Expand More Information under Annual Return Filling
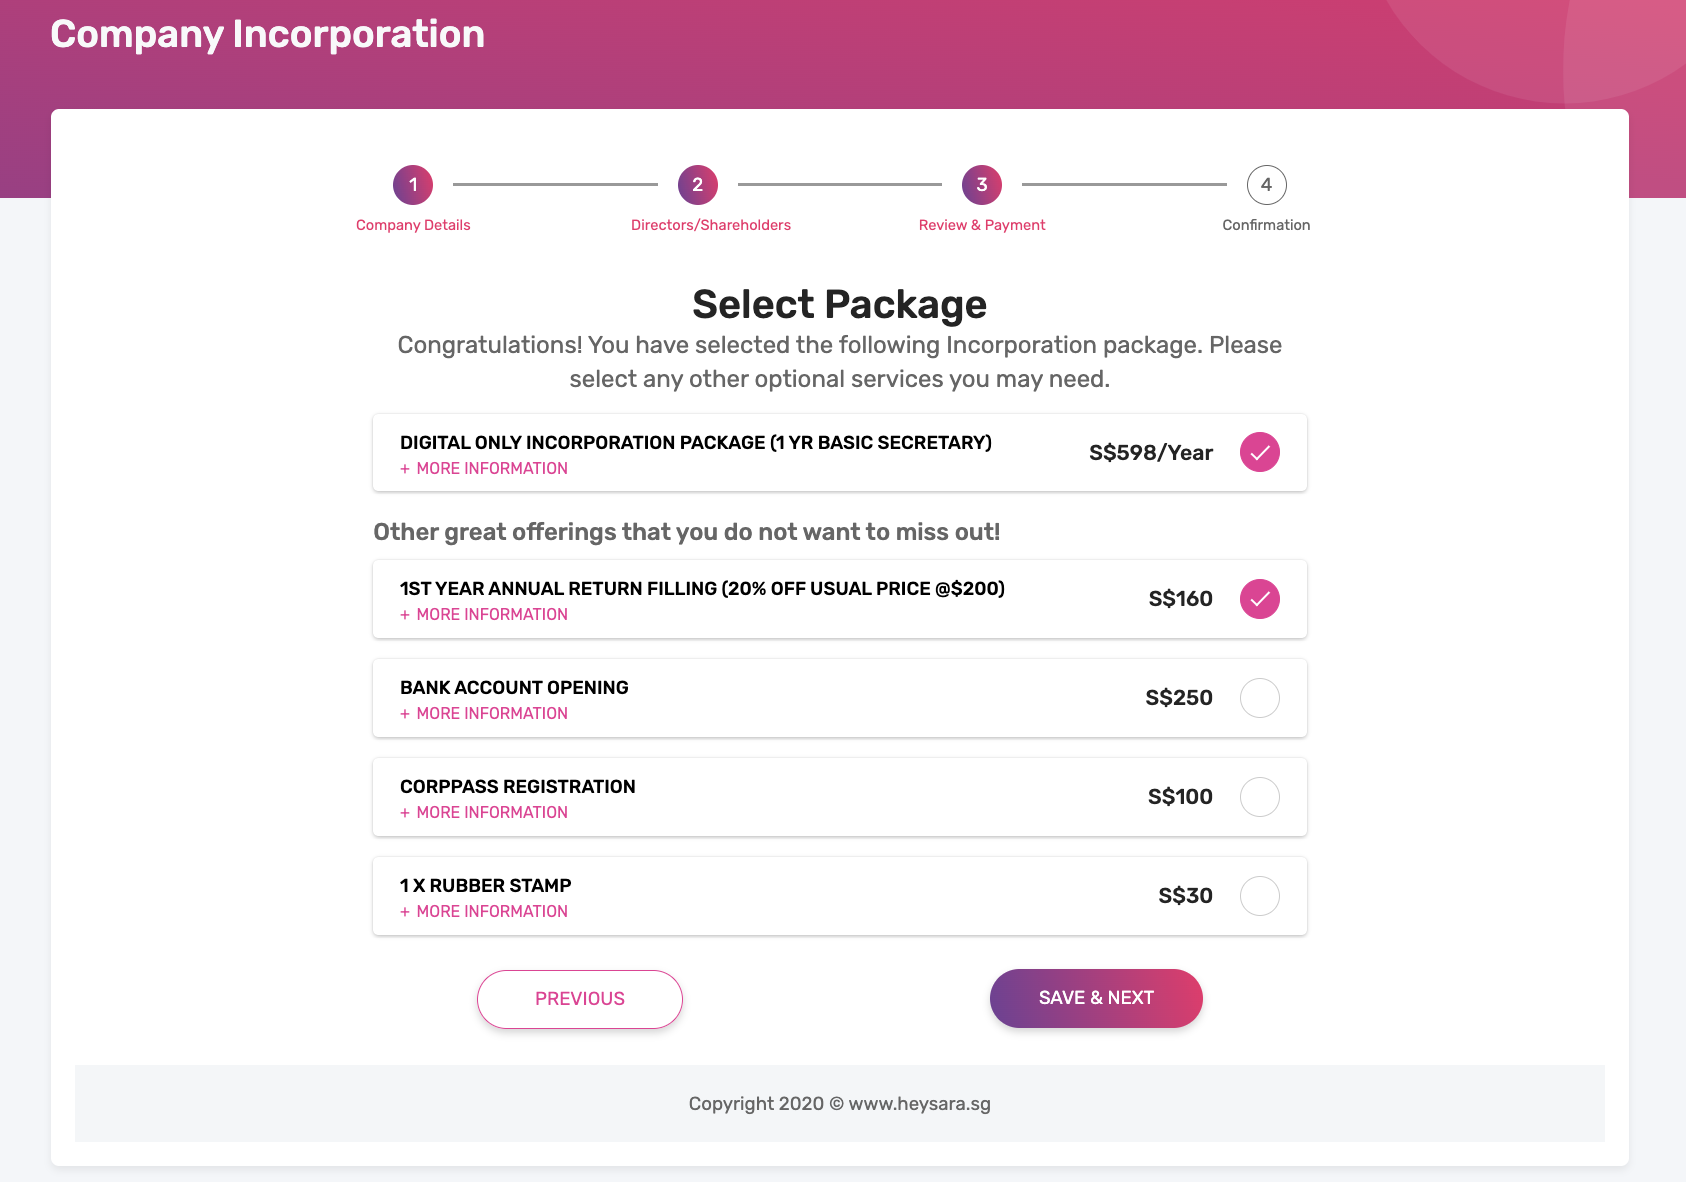Screen dimensions: 1686x1182 (484, 614)
